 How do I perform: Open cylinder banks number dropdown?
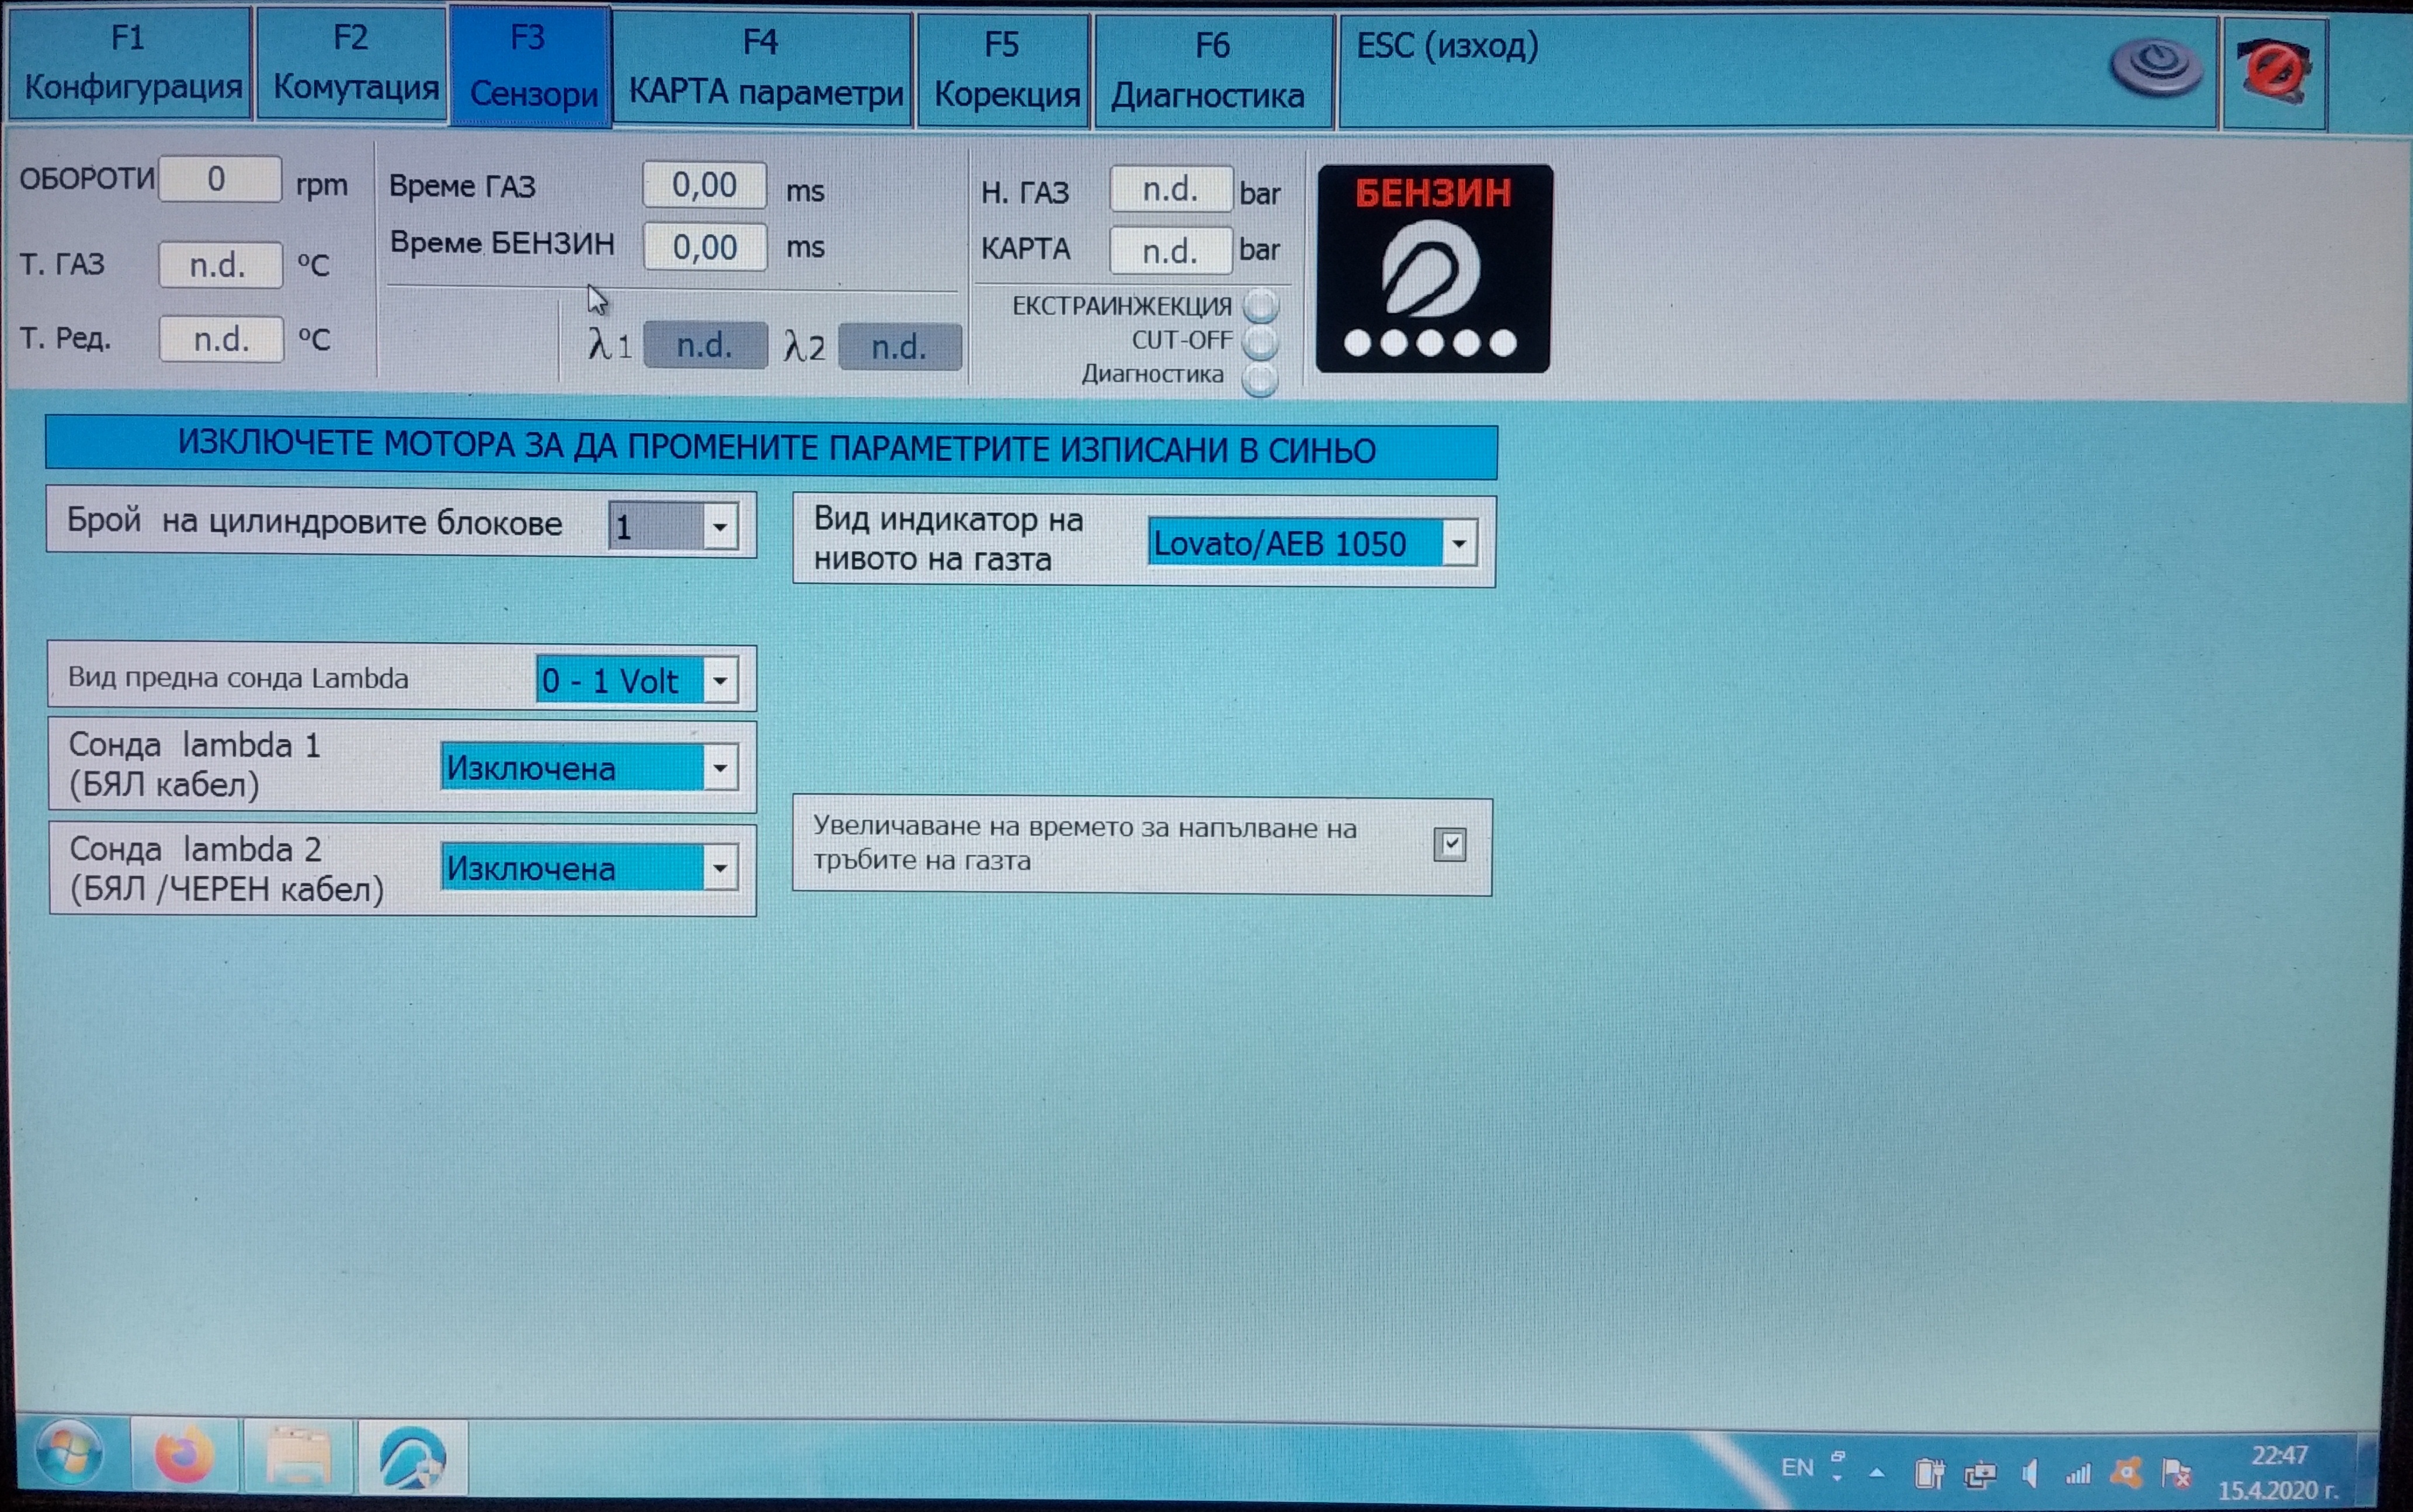[x=719, y=526]
